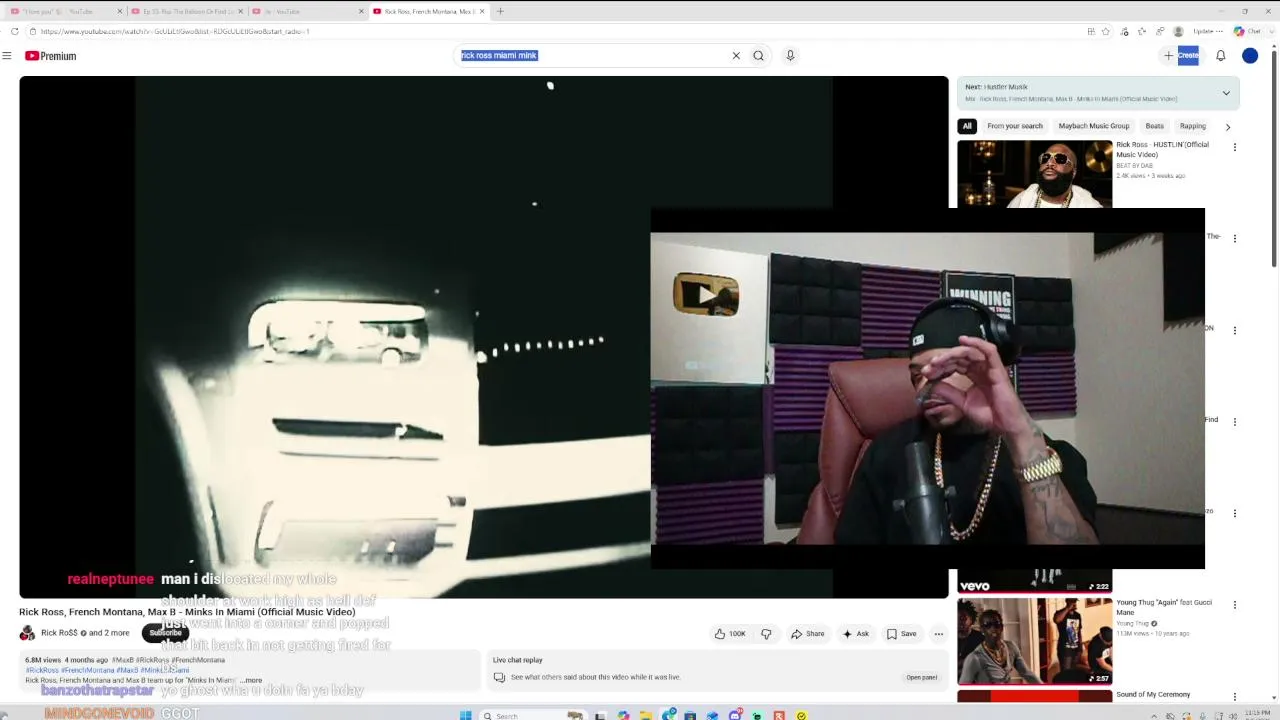Click the browser address bar URL
This screenshot has width=1280, height=720.
(x=175, y=31)
